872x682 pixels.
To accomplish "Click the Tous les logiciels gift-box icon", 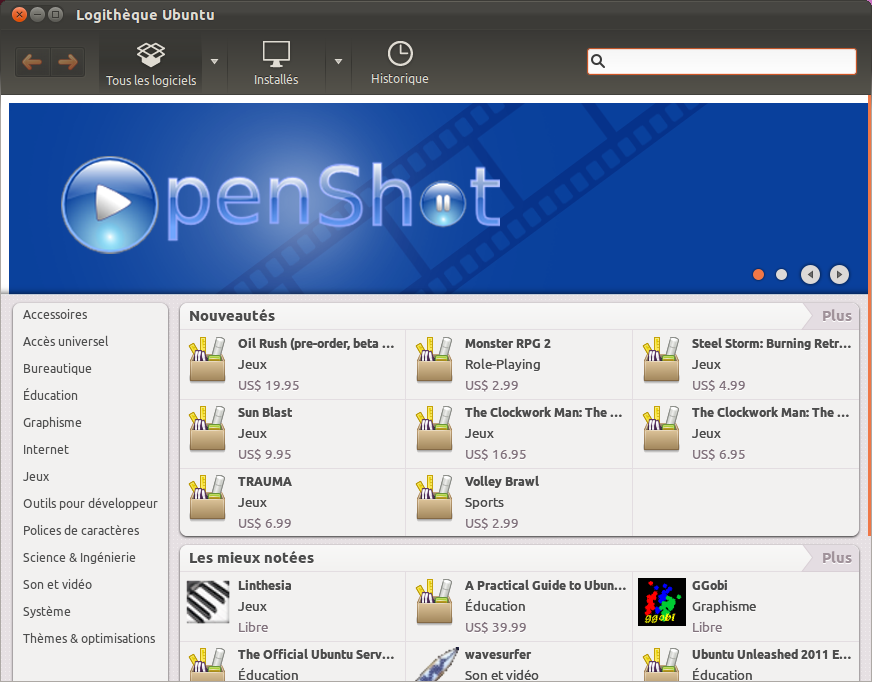I will [x=150, y=53].
